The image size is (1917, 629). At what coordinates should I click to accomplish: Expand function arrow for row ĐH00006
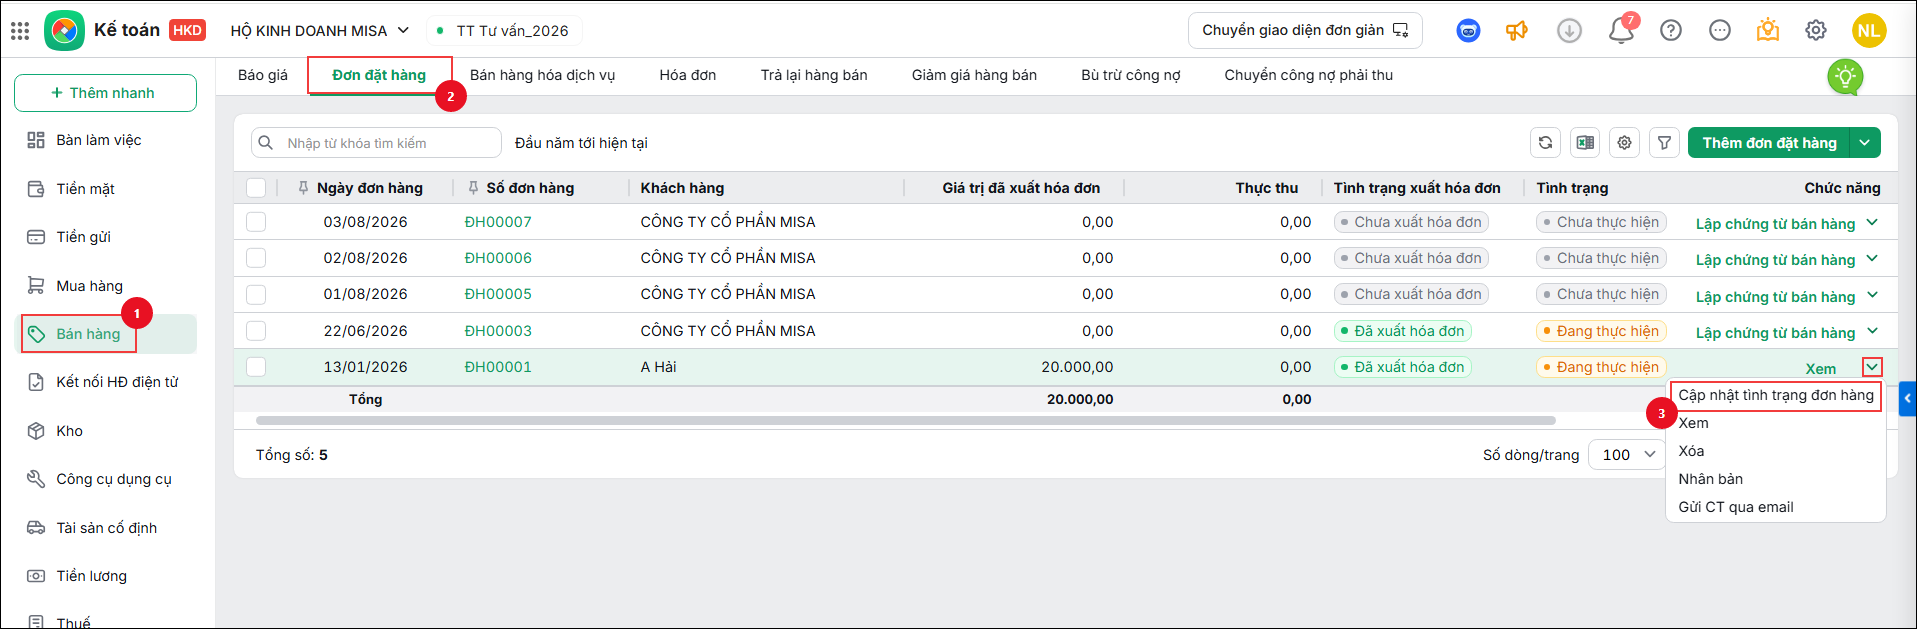coord(1872,258)
